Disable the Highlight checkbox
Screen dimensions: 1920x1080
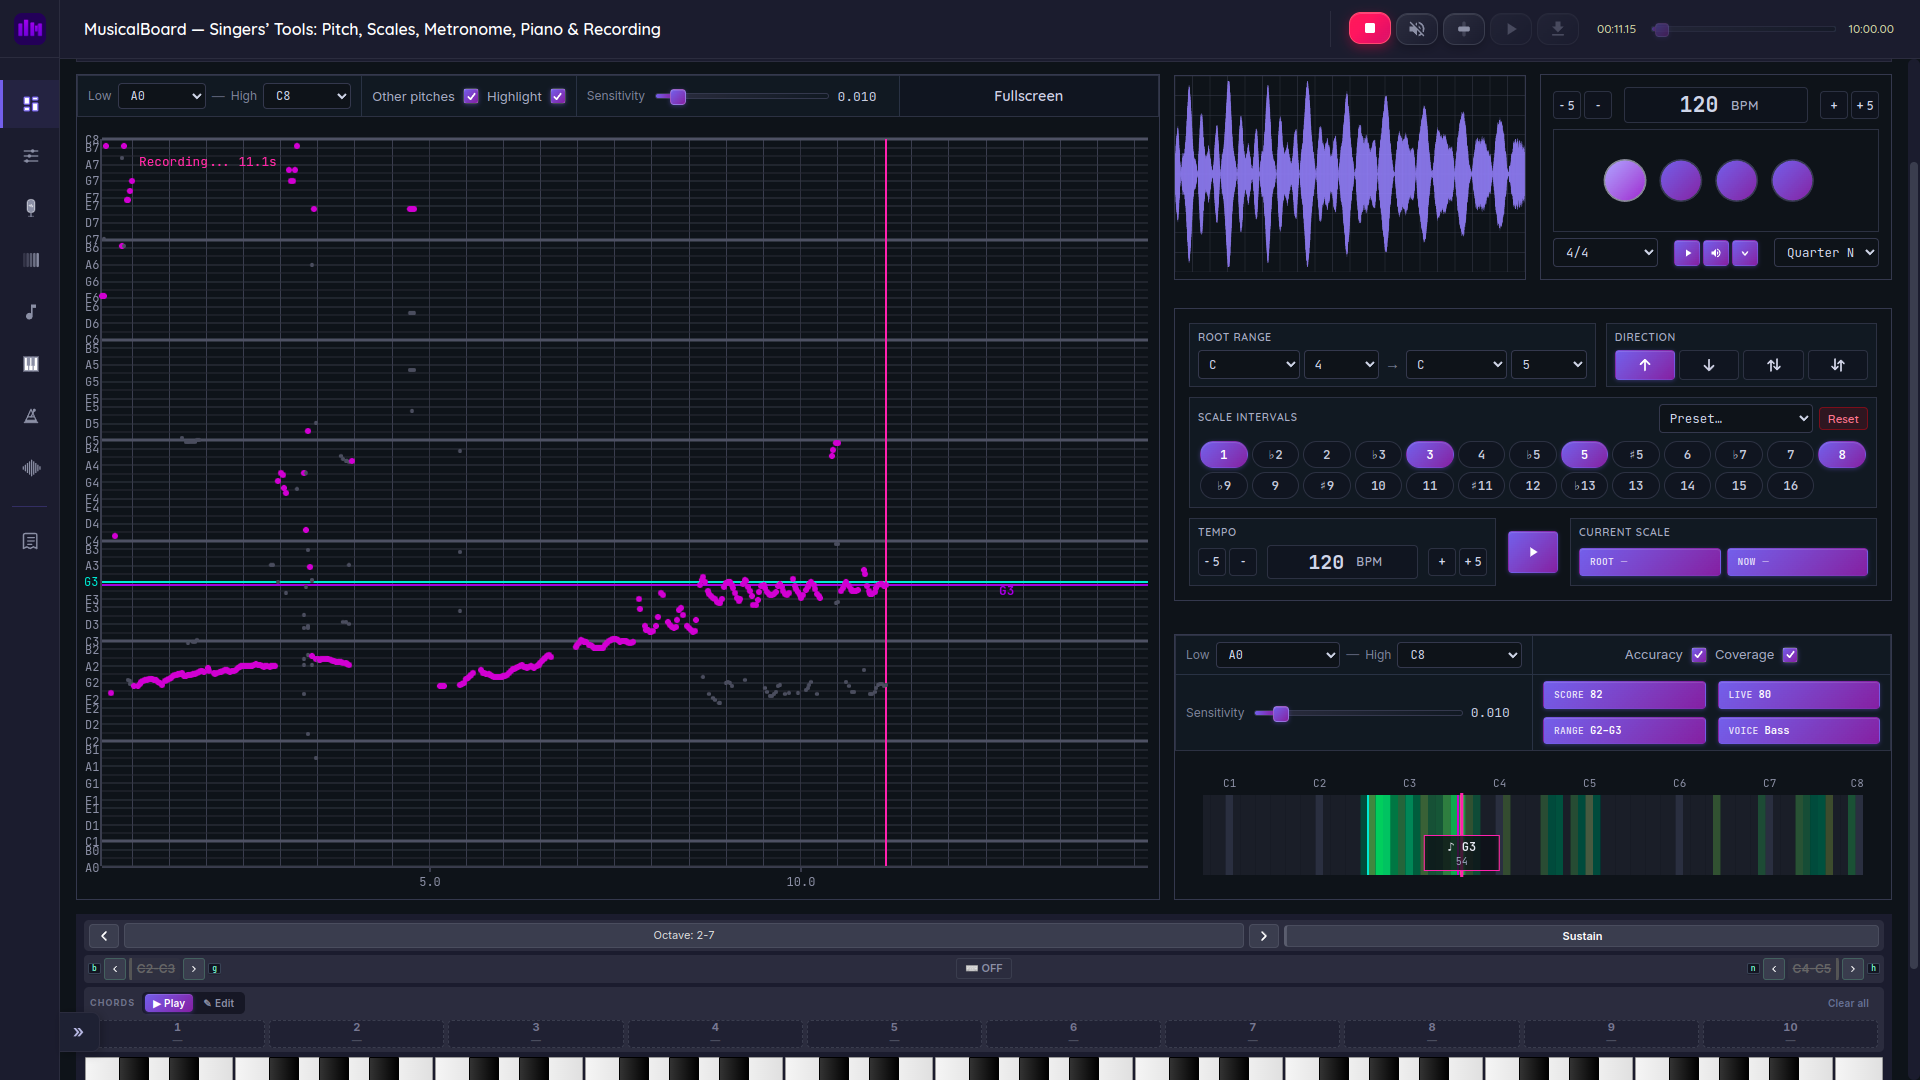tap(558, 96)
